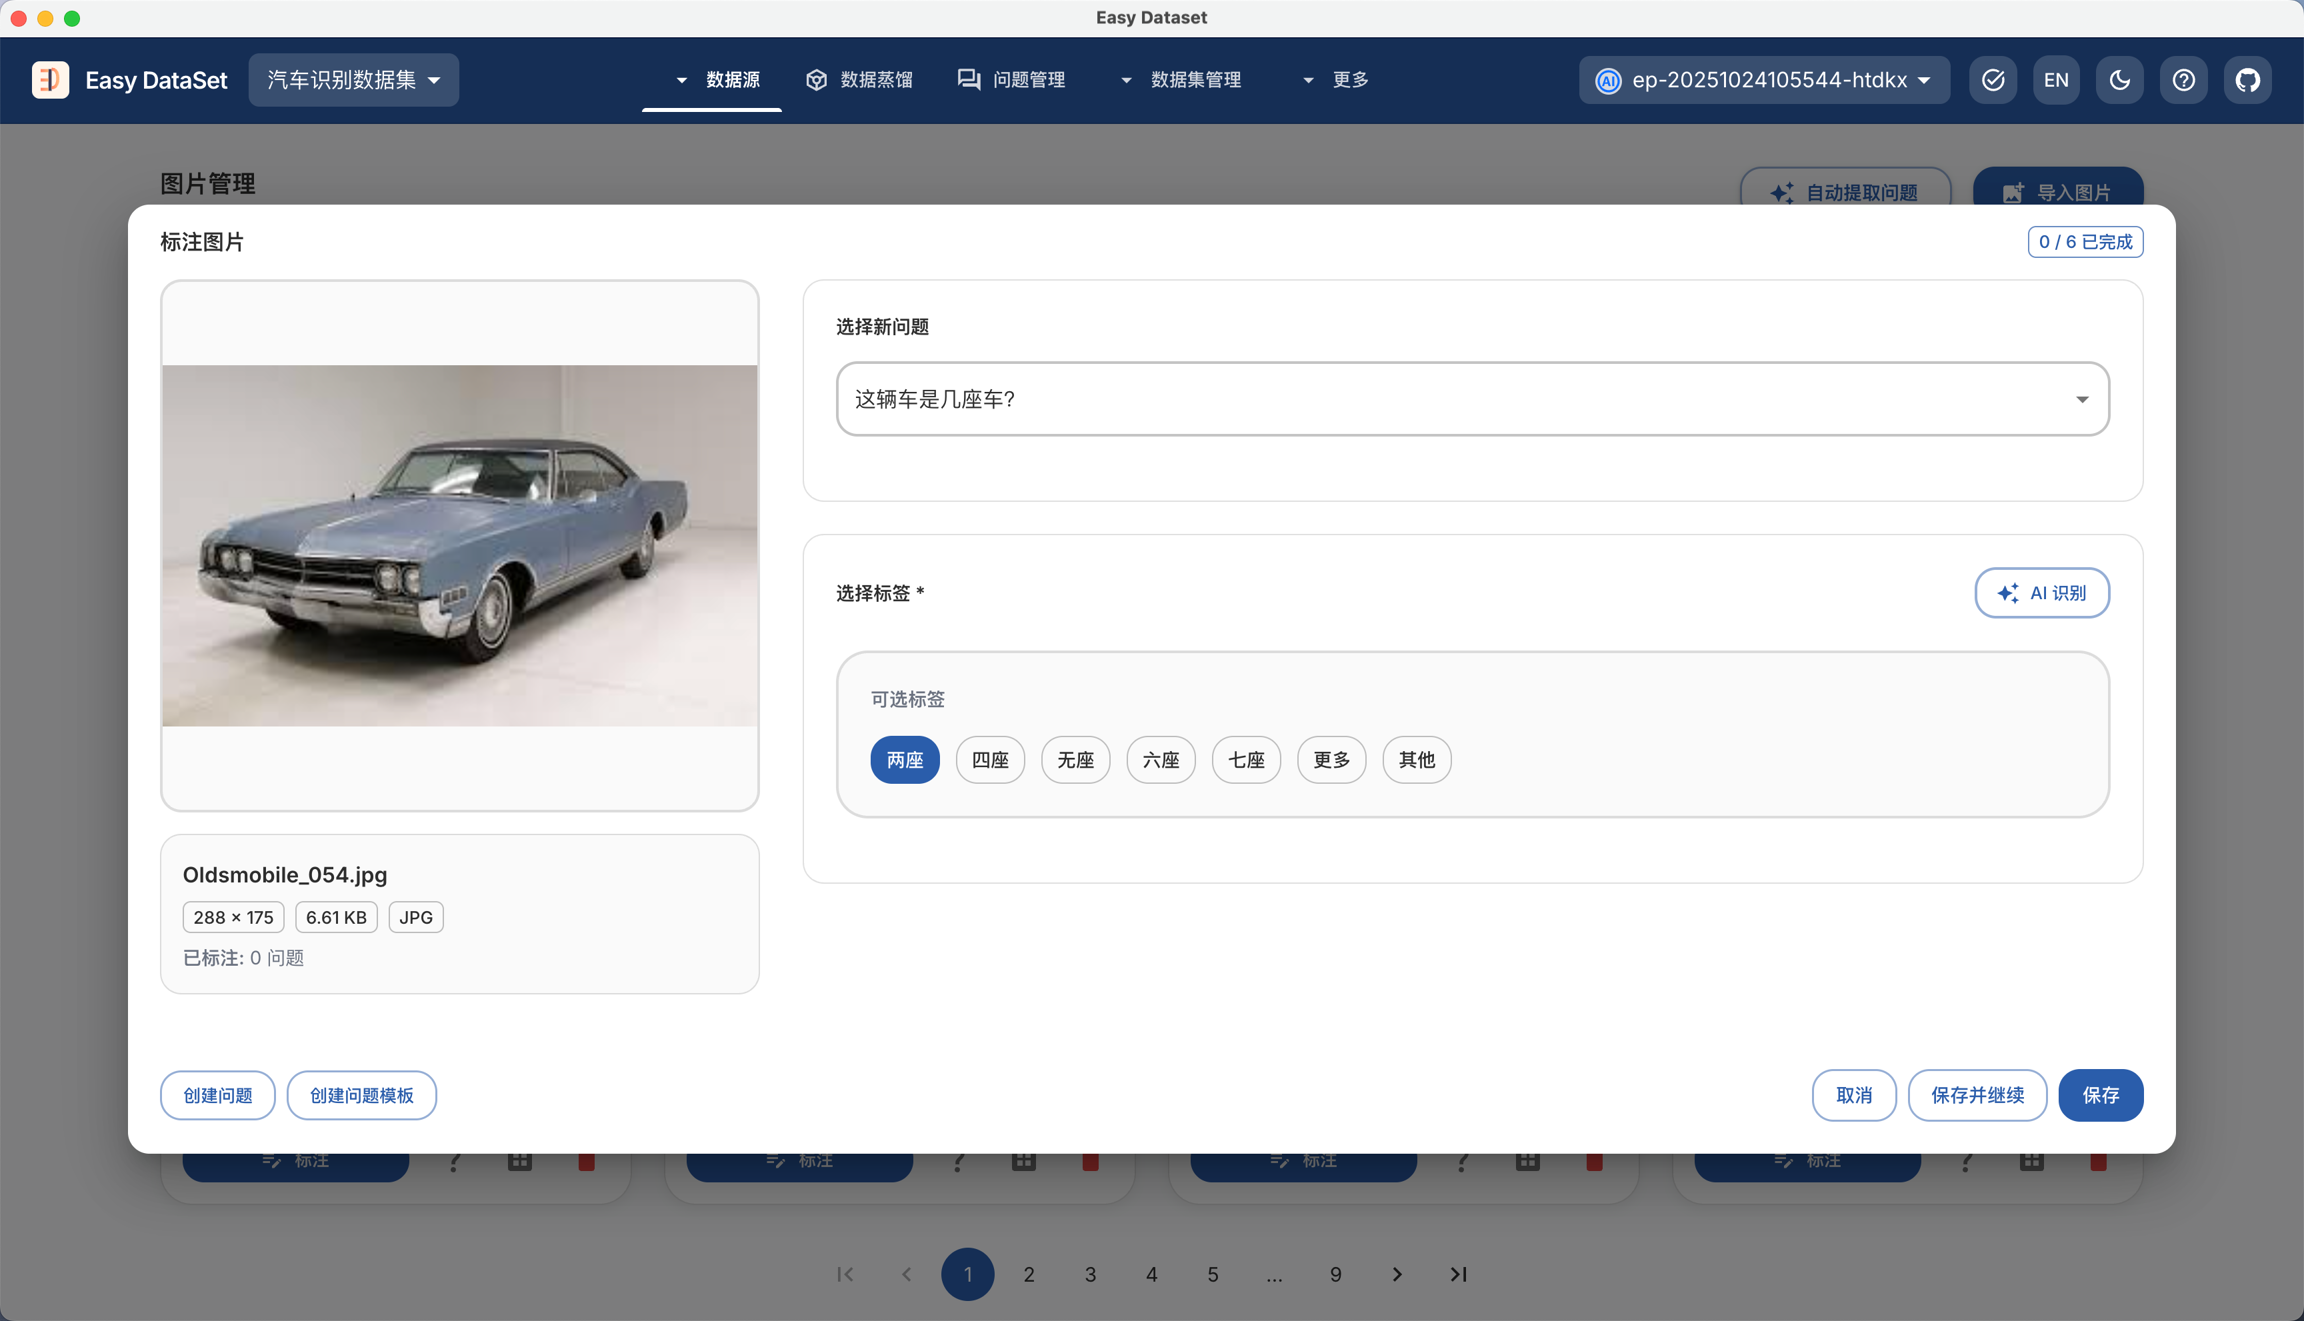Screen dimensions: 2304x1321
Task: Click AI 识别 sparkle button
Action: point(2041,593)
